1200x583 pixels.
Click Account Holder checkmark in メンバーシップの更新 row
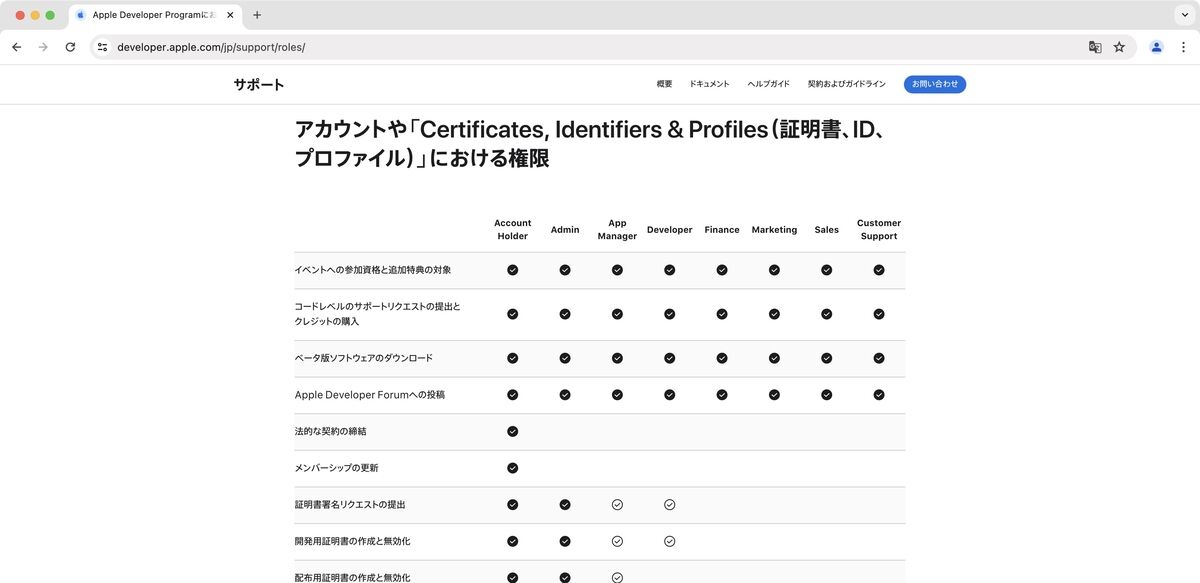point(513,468)
